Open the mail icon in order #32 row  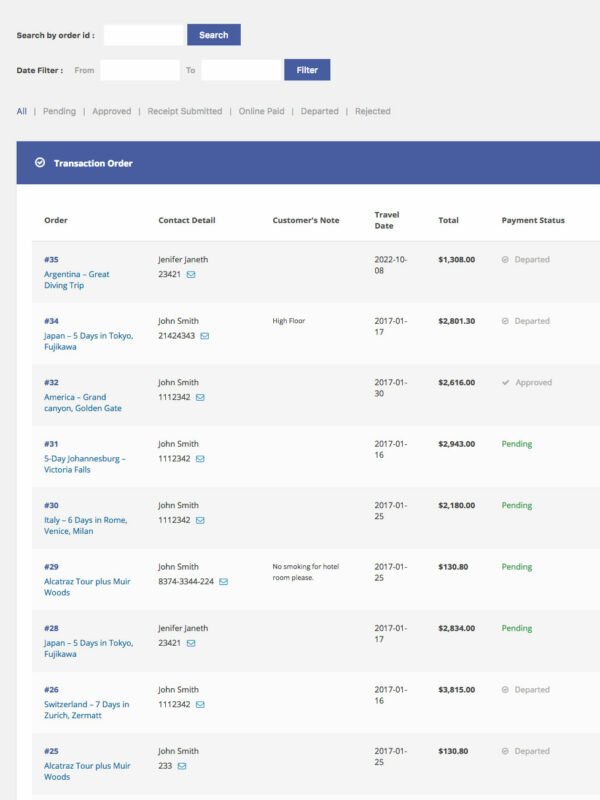click(x=200, y=397)
